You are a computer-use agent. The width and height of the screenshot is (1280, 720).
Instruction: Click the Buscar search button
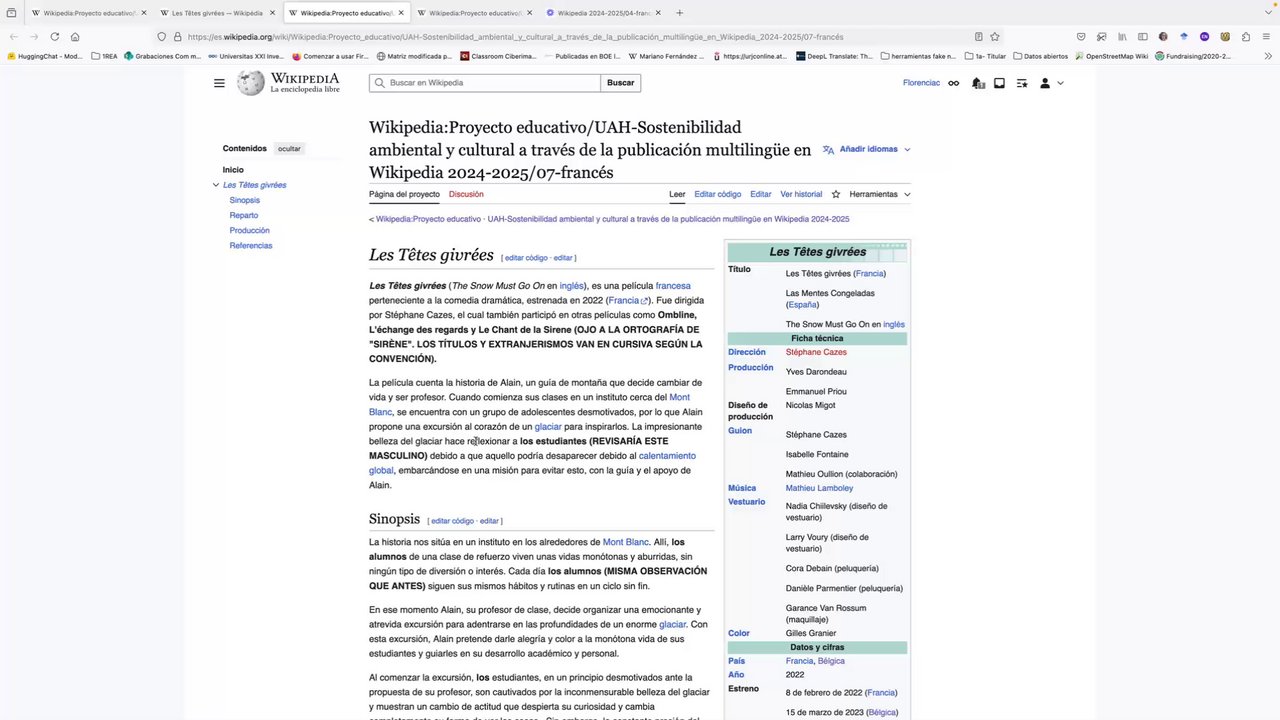[x=620, y=83]
